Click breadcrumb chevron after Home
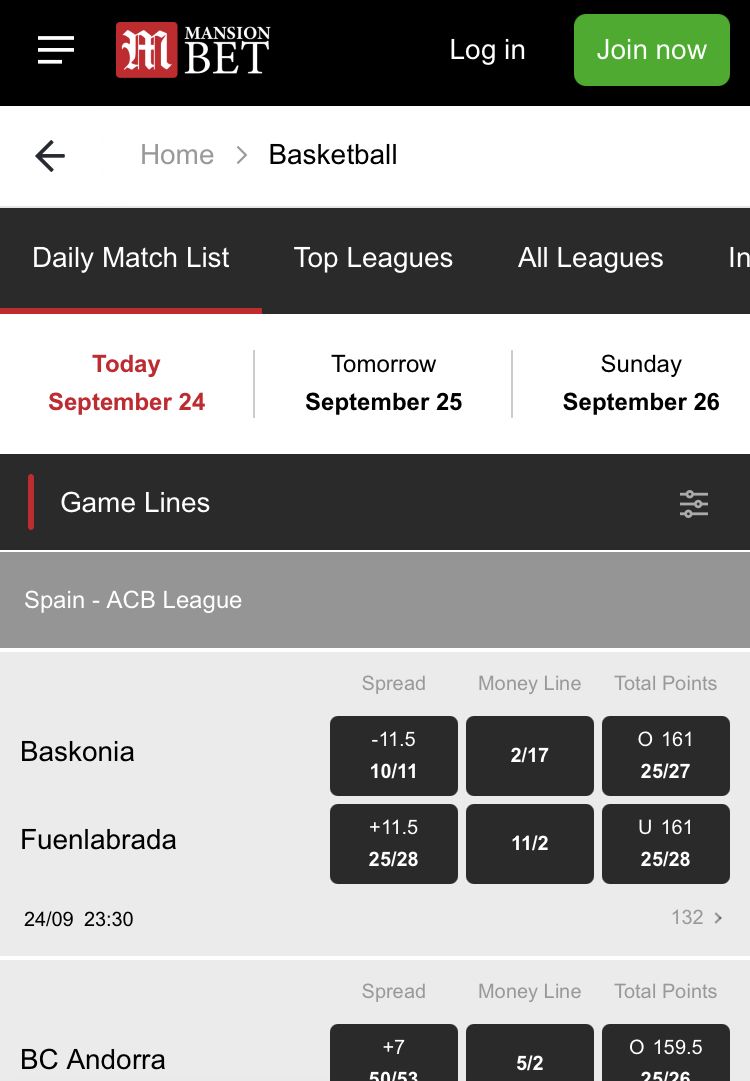 tap(241, 155)
